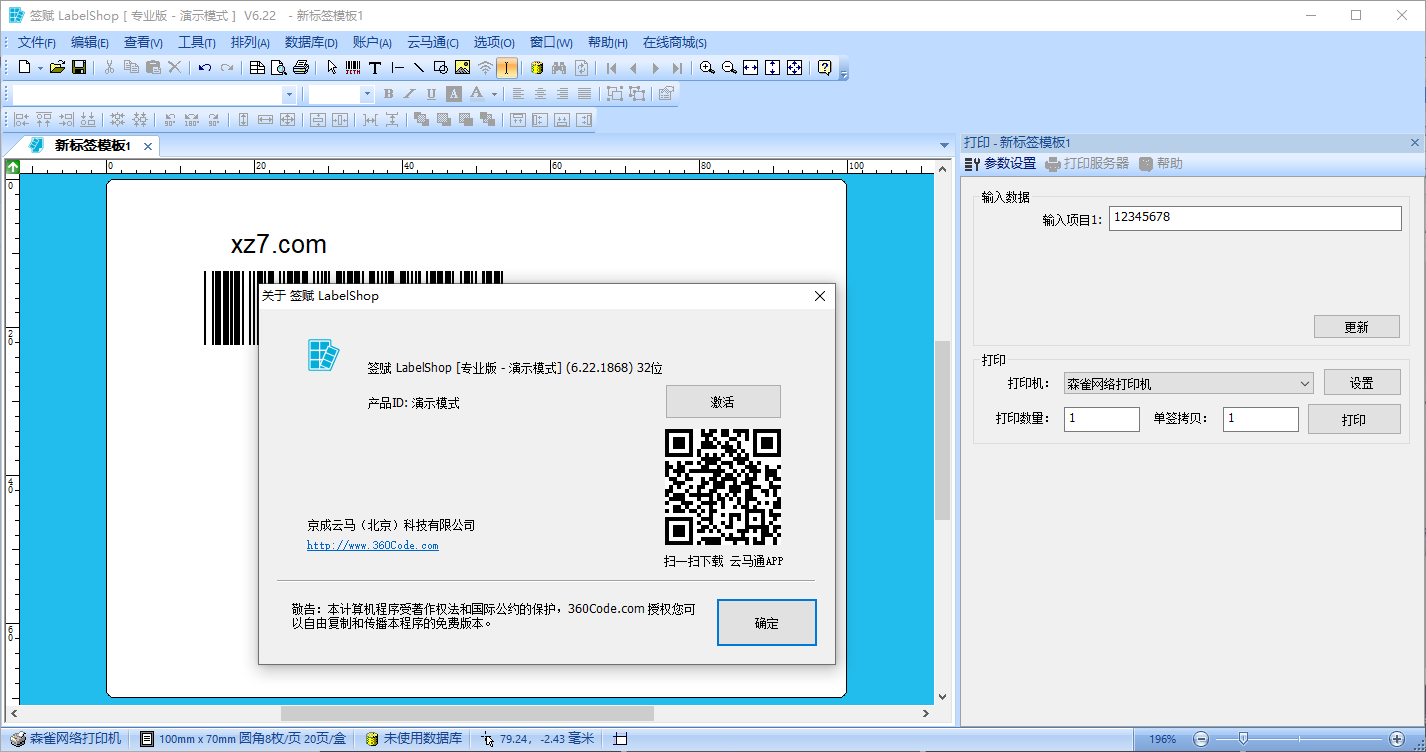
Task: Open the font color dropdown arrow
Action: 494,94
